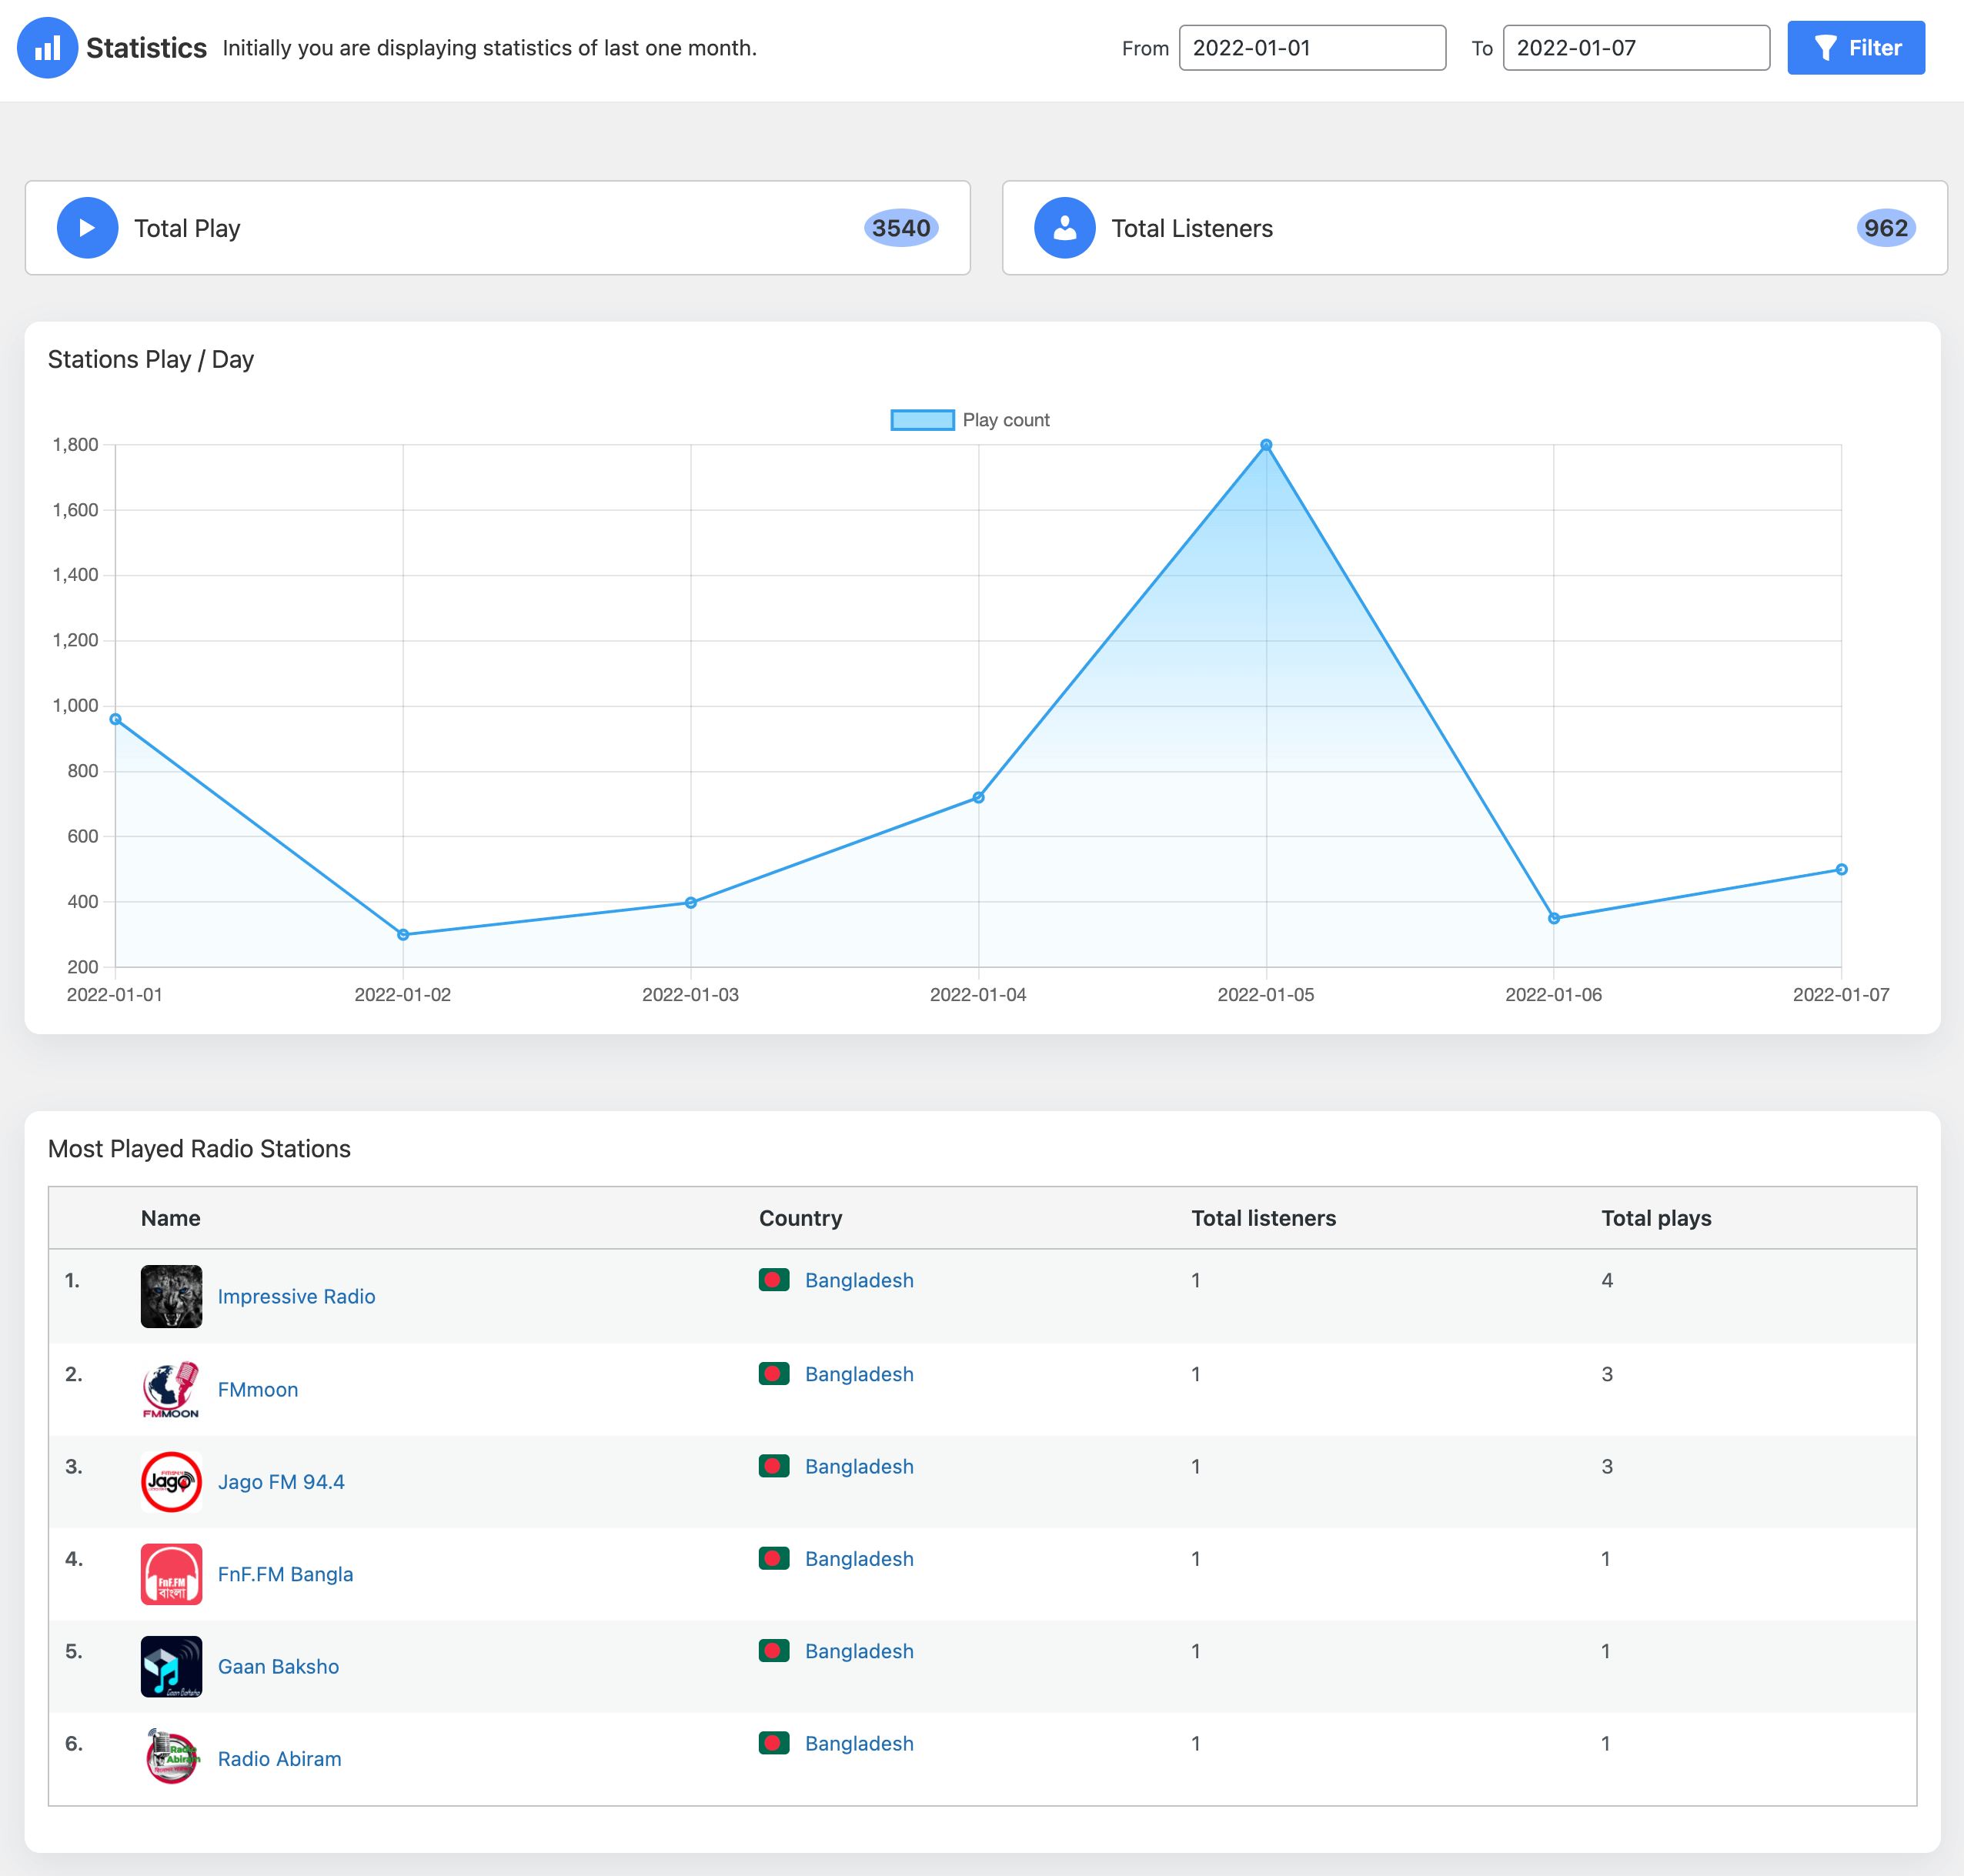1964x1876 pixels.
Task: Open the Gaan Baksho station link
Action: point(278,1666)
